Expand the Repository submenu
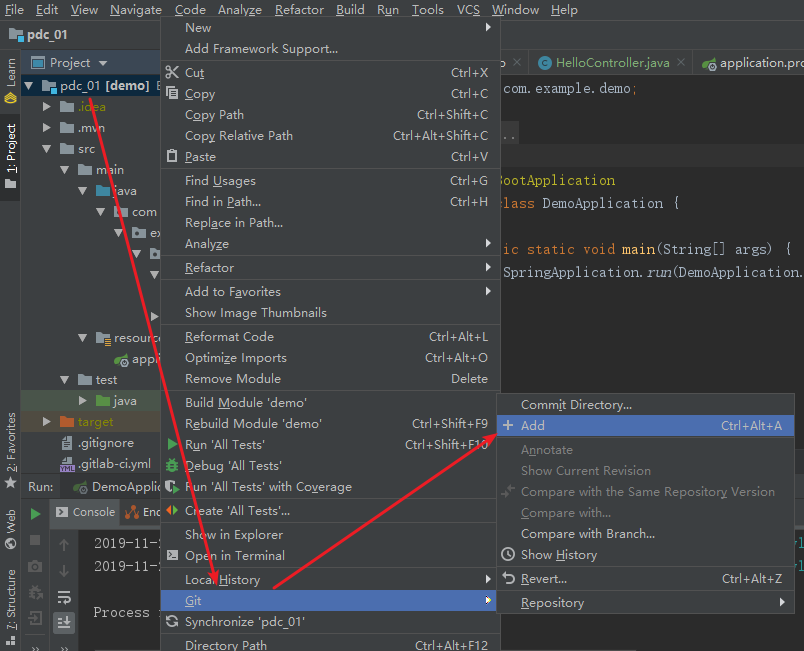 click(x=782, y=602)
